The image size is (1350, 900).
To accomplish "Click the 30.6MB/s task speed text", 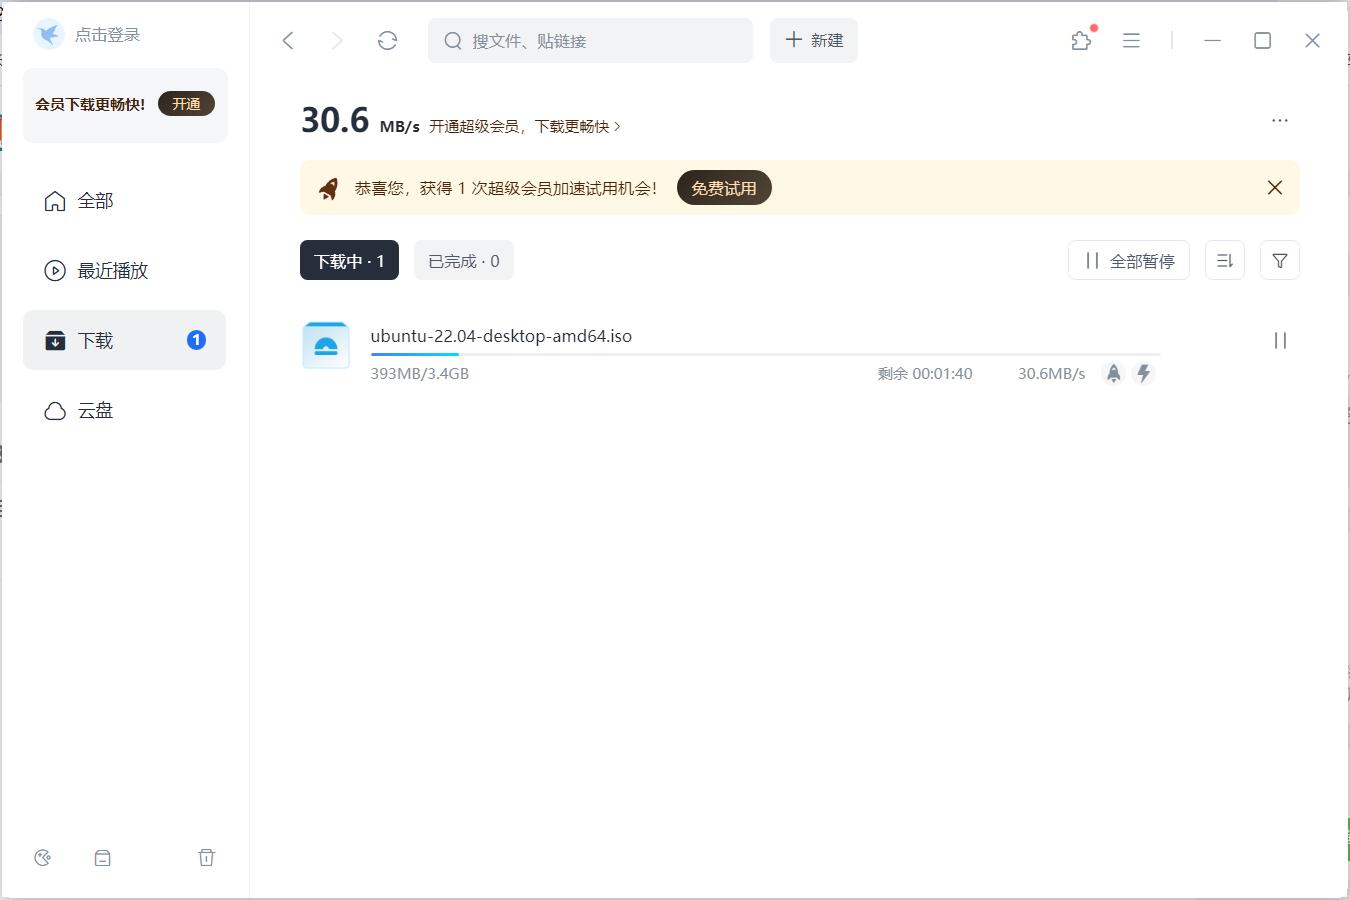I will (1052, 374).
